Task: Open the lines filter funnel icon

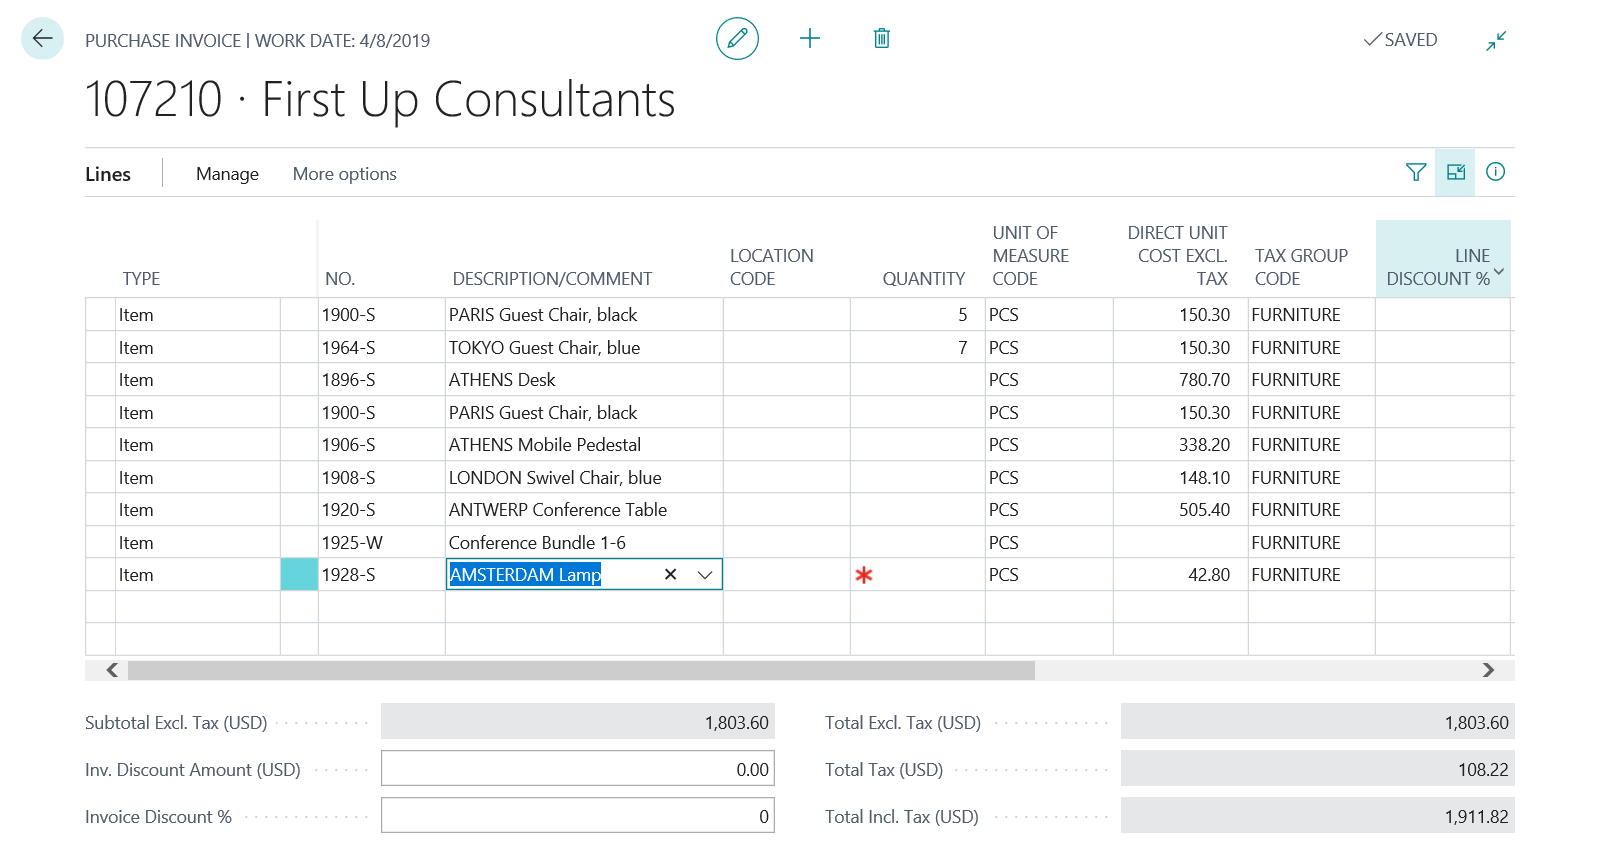Action: coord(1415,172)
